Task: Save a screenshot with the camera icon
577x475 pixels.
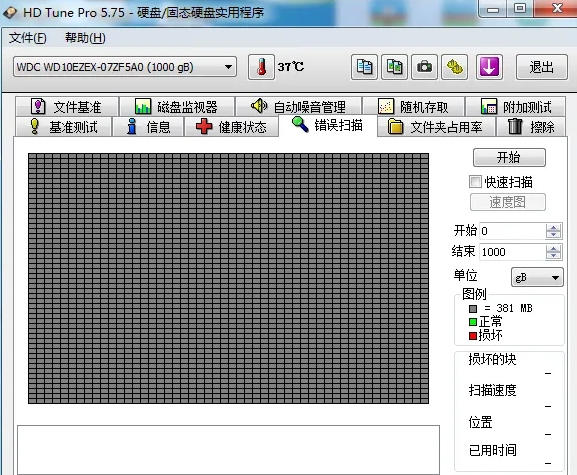Action: pos(424,67)
